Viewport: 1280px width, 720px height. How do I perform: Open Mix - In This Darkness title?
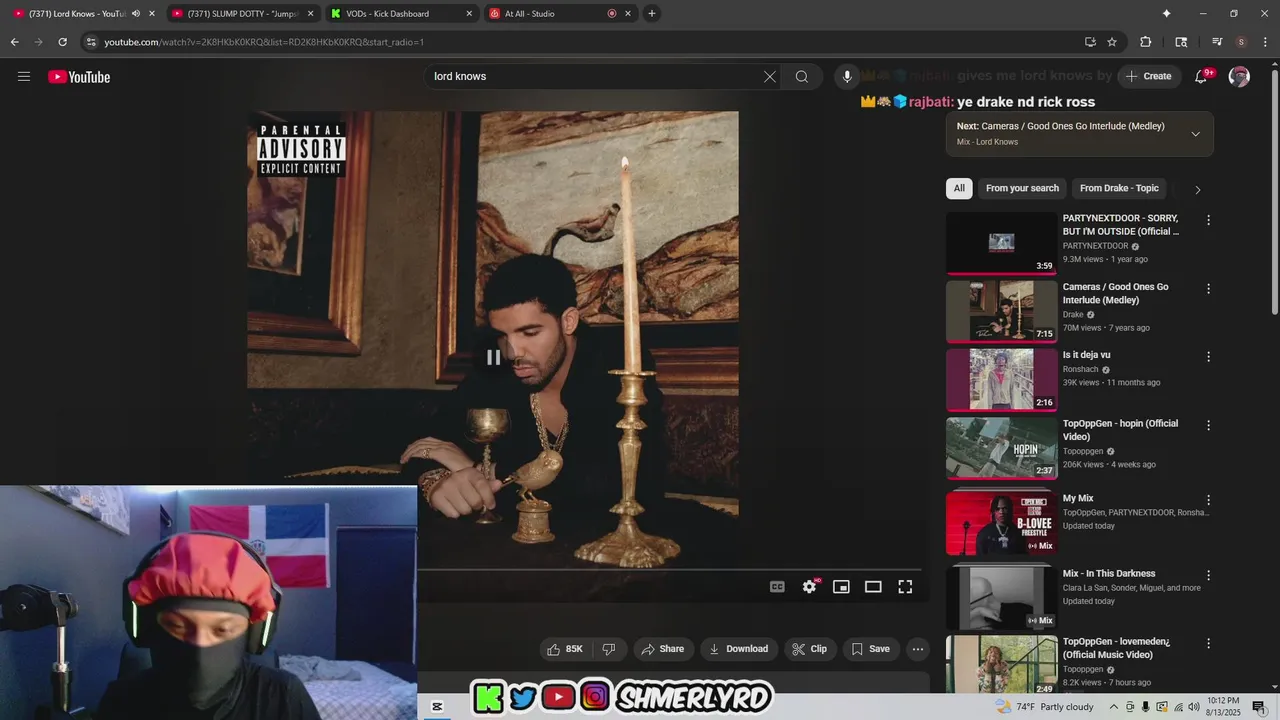coord(1109,574)
